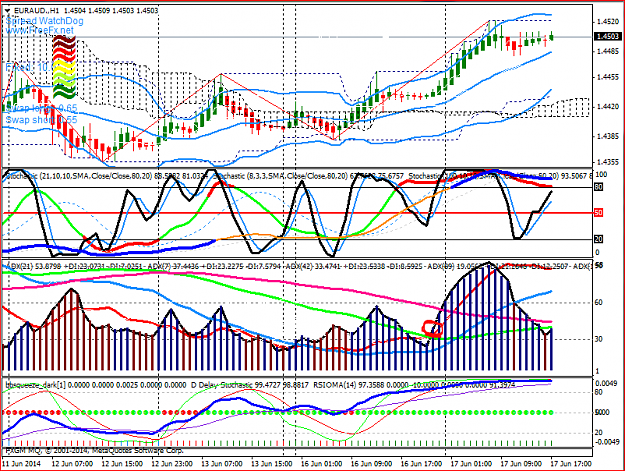The width and height of the screenshot is (625, 471).
Task: Click the stochastic 80 level label
Action: (599, 187)
